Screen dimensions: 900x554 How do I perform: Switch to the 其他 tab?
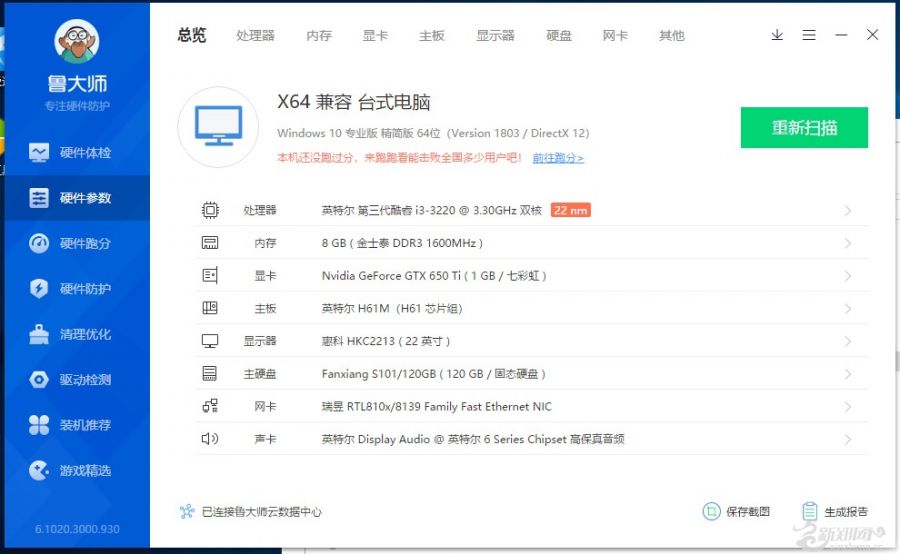672,36
